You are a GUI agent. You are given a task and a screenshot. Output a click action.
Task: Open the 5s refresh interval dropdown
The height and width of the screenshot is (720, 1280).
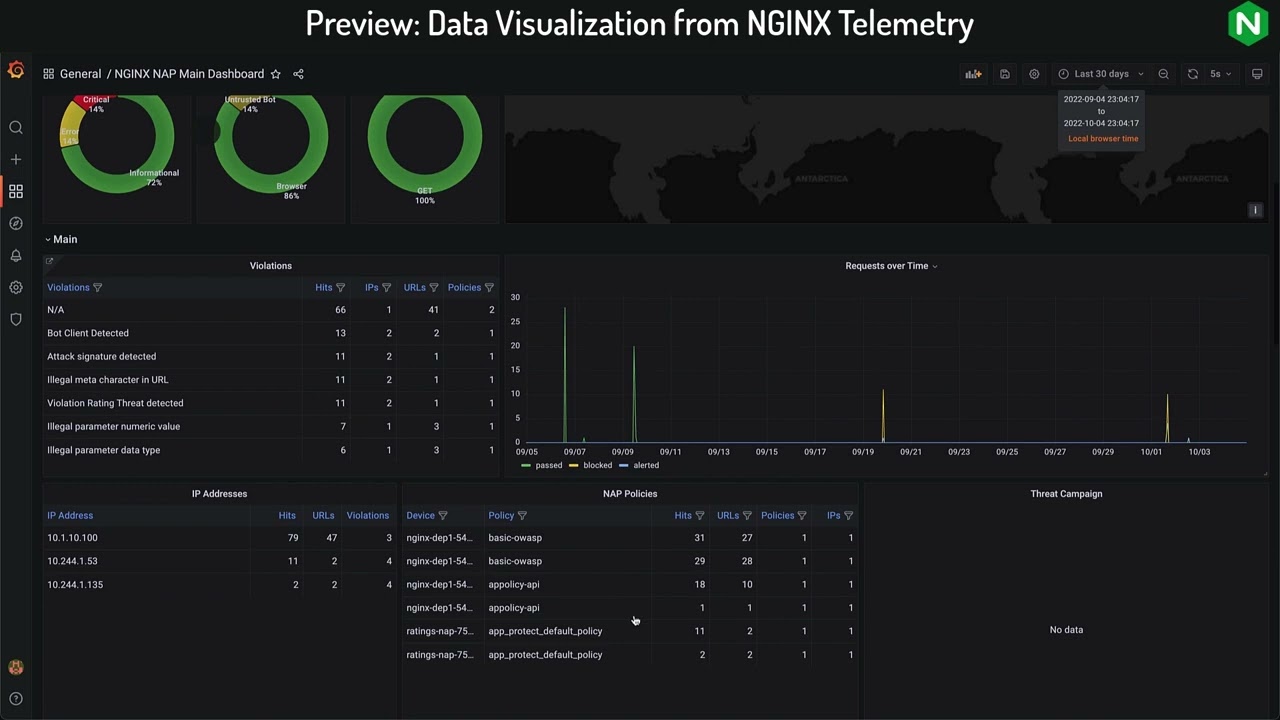click(1221, 74)
